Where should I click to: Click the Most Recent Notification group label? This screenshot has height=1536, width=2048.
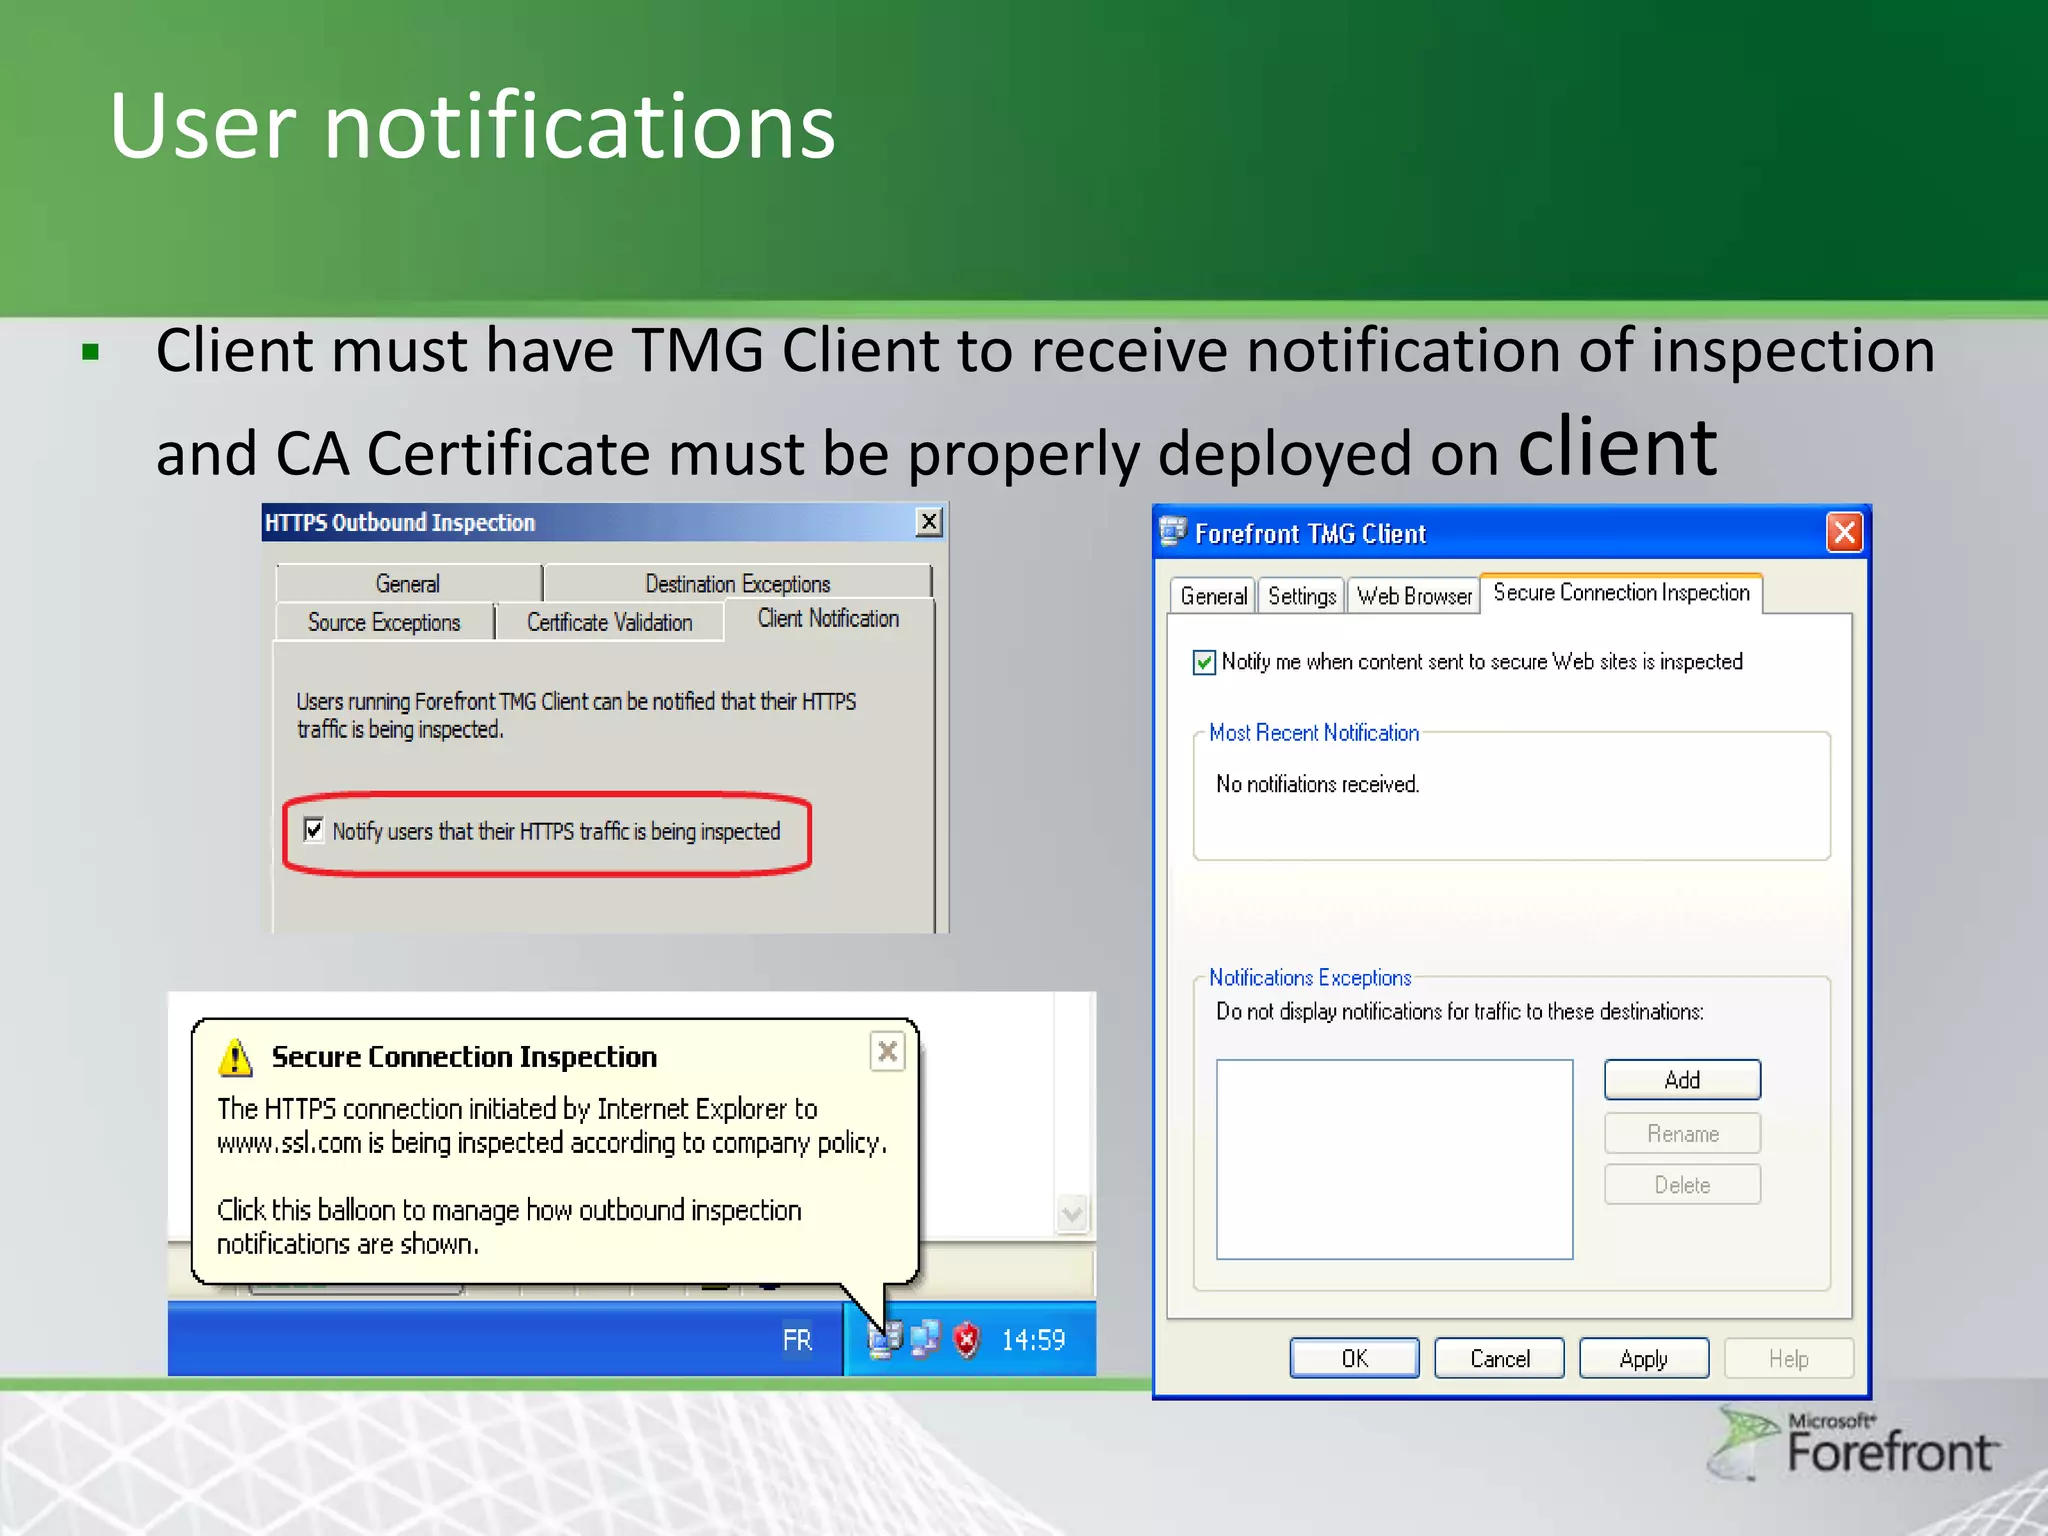click(x=1314, y=733)
